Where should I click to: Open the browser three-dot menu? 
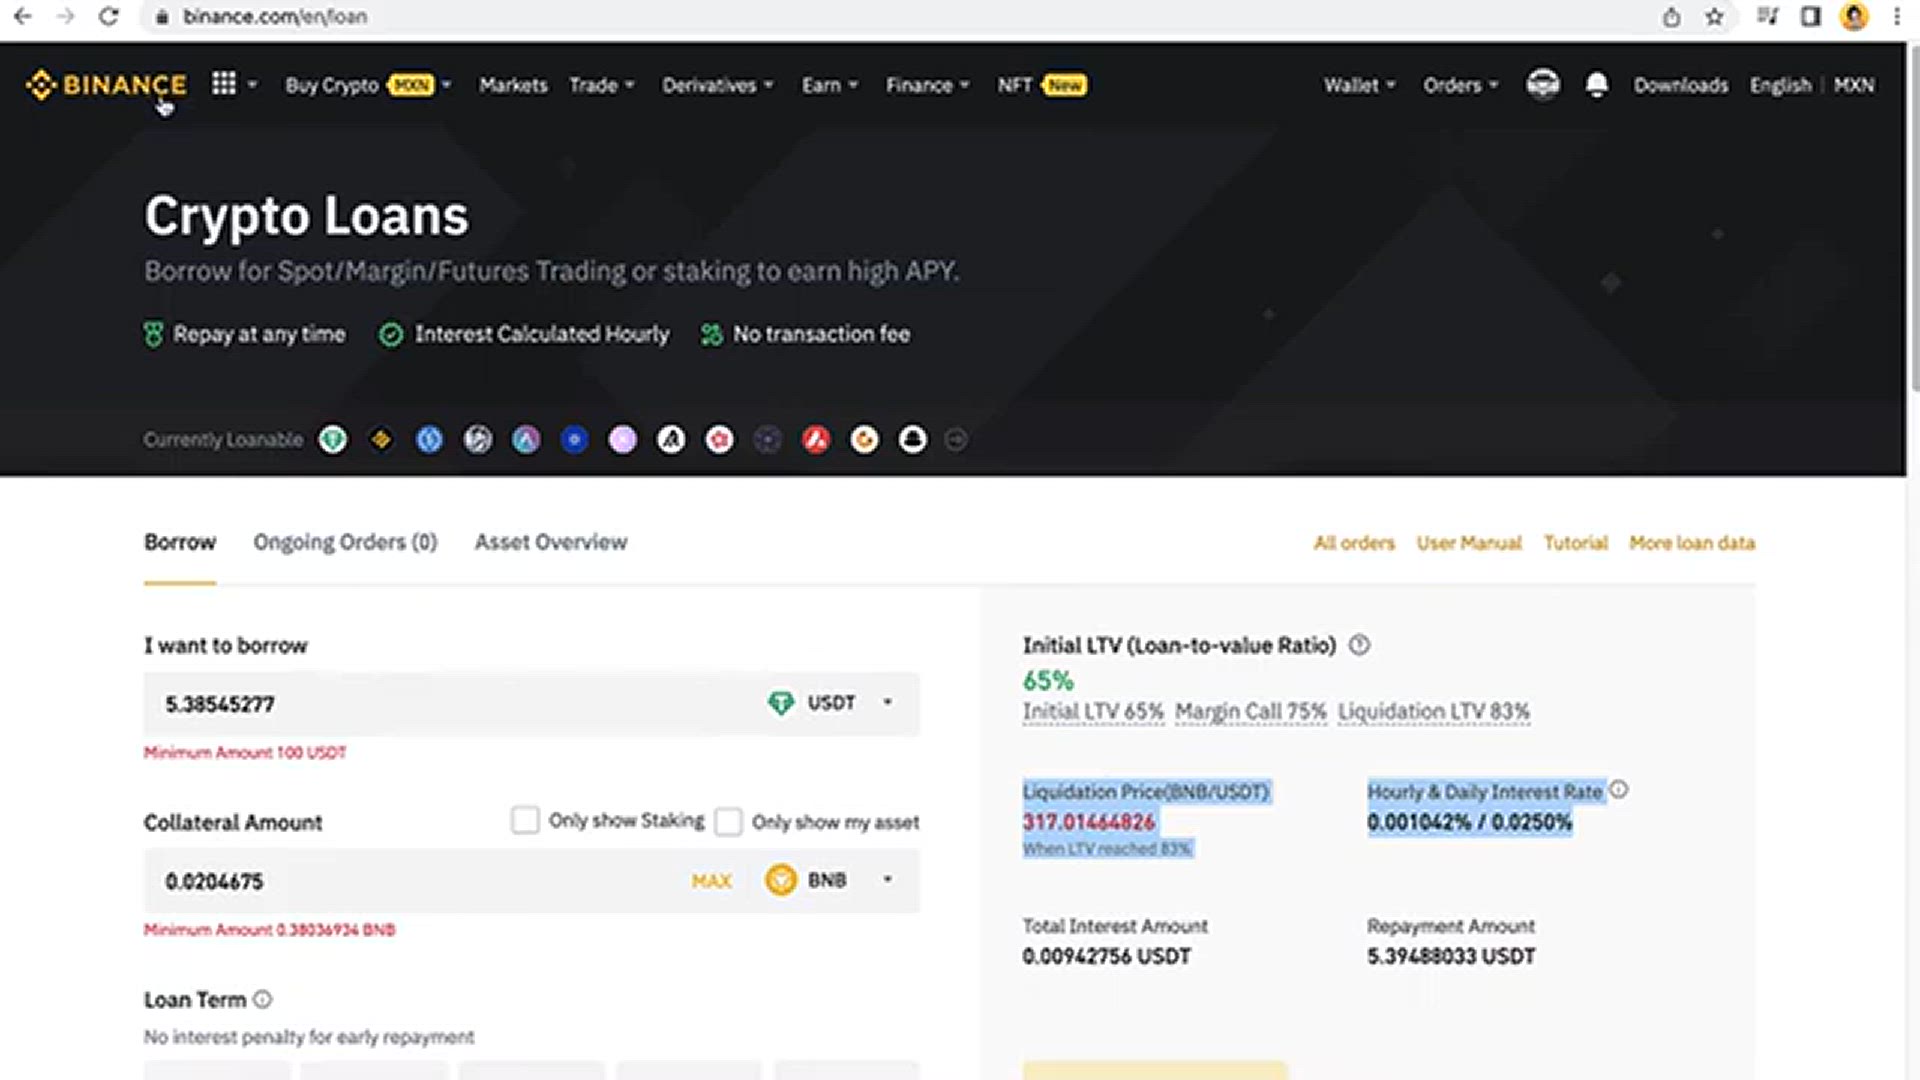click(1896, 16)
